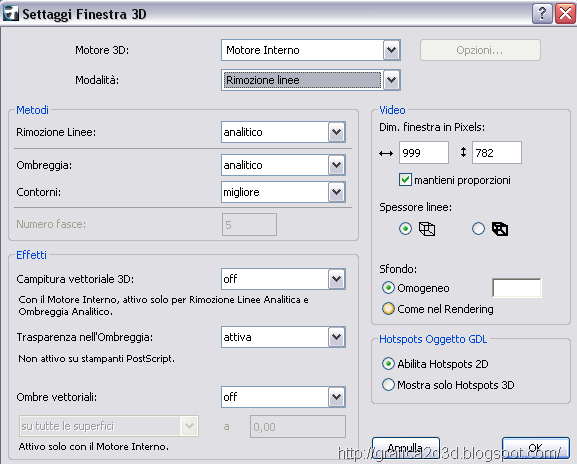Image resolution: width=577 pixels, height=464 pixels.
Task: Select the thin wireframe cube icon
Action: pyautogui.click(x=427, y=229)
